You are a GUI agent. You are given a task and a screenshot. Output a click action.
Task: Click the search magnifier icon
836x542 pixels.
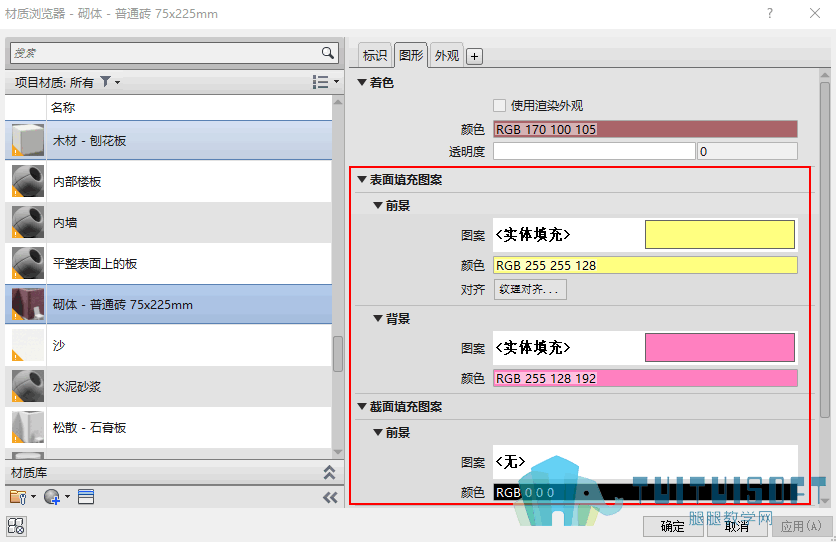coord(327,53)
